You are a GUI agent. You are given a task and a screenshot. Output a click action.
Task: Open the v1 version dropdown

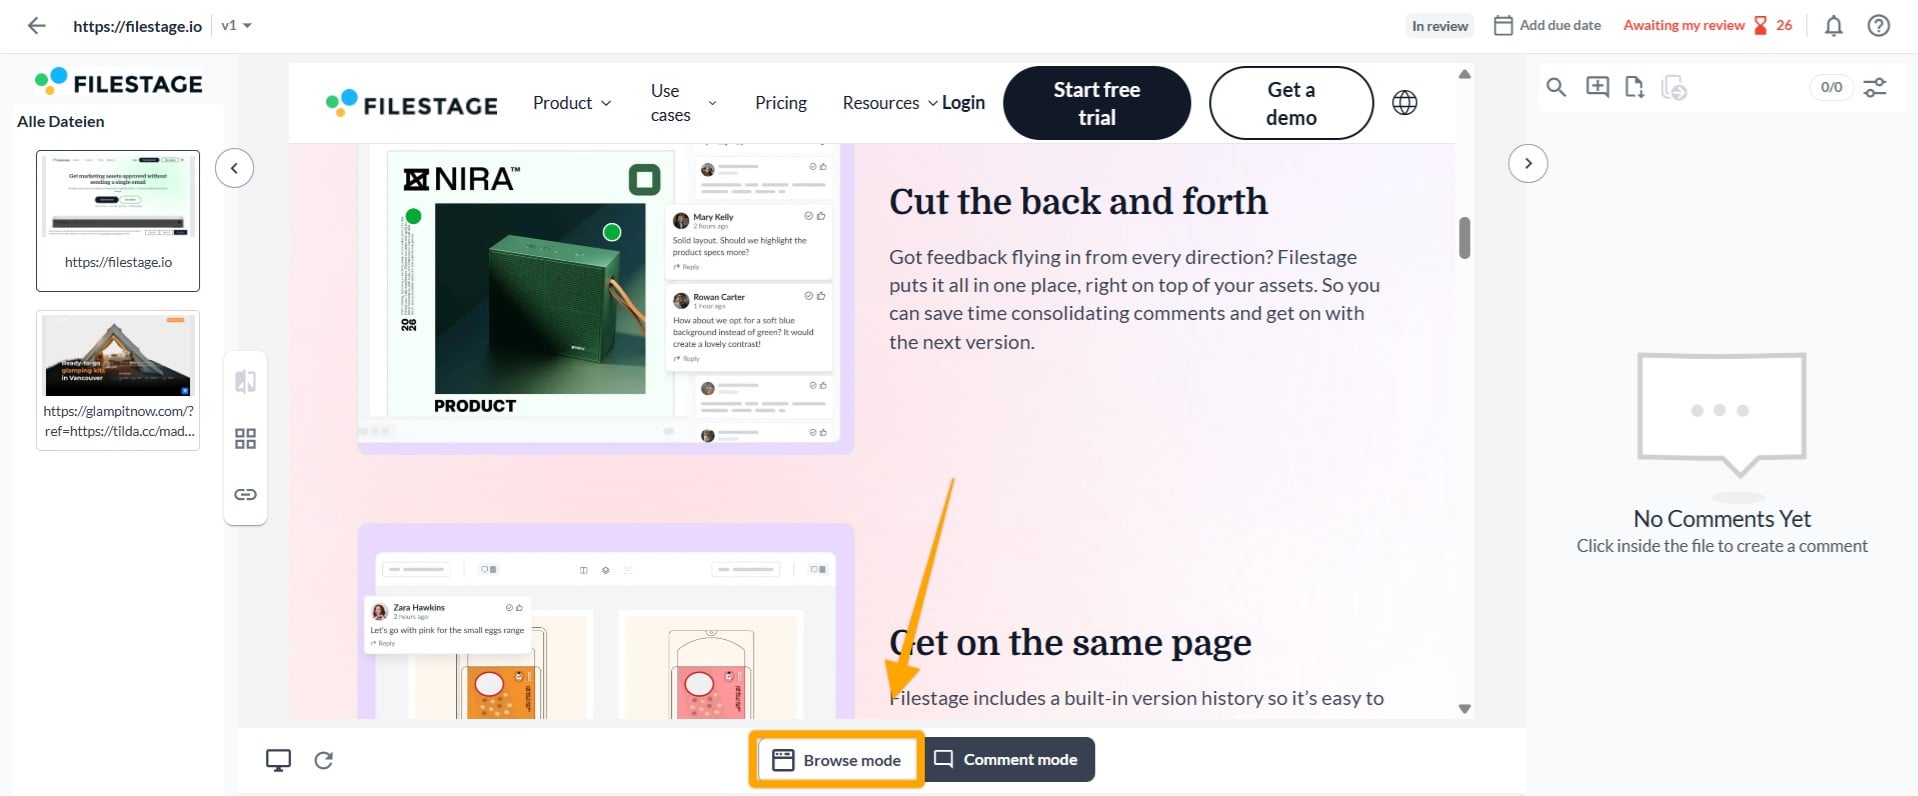(x=236, y=26)
